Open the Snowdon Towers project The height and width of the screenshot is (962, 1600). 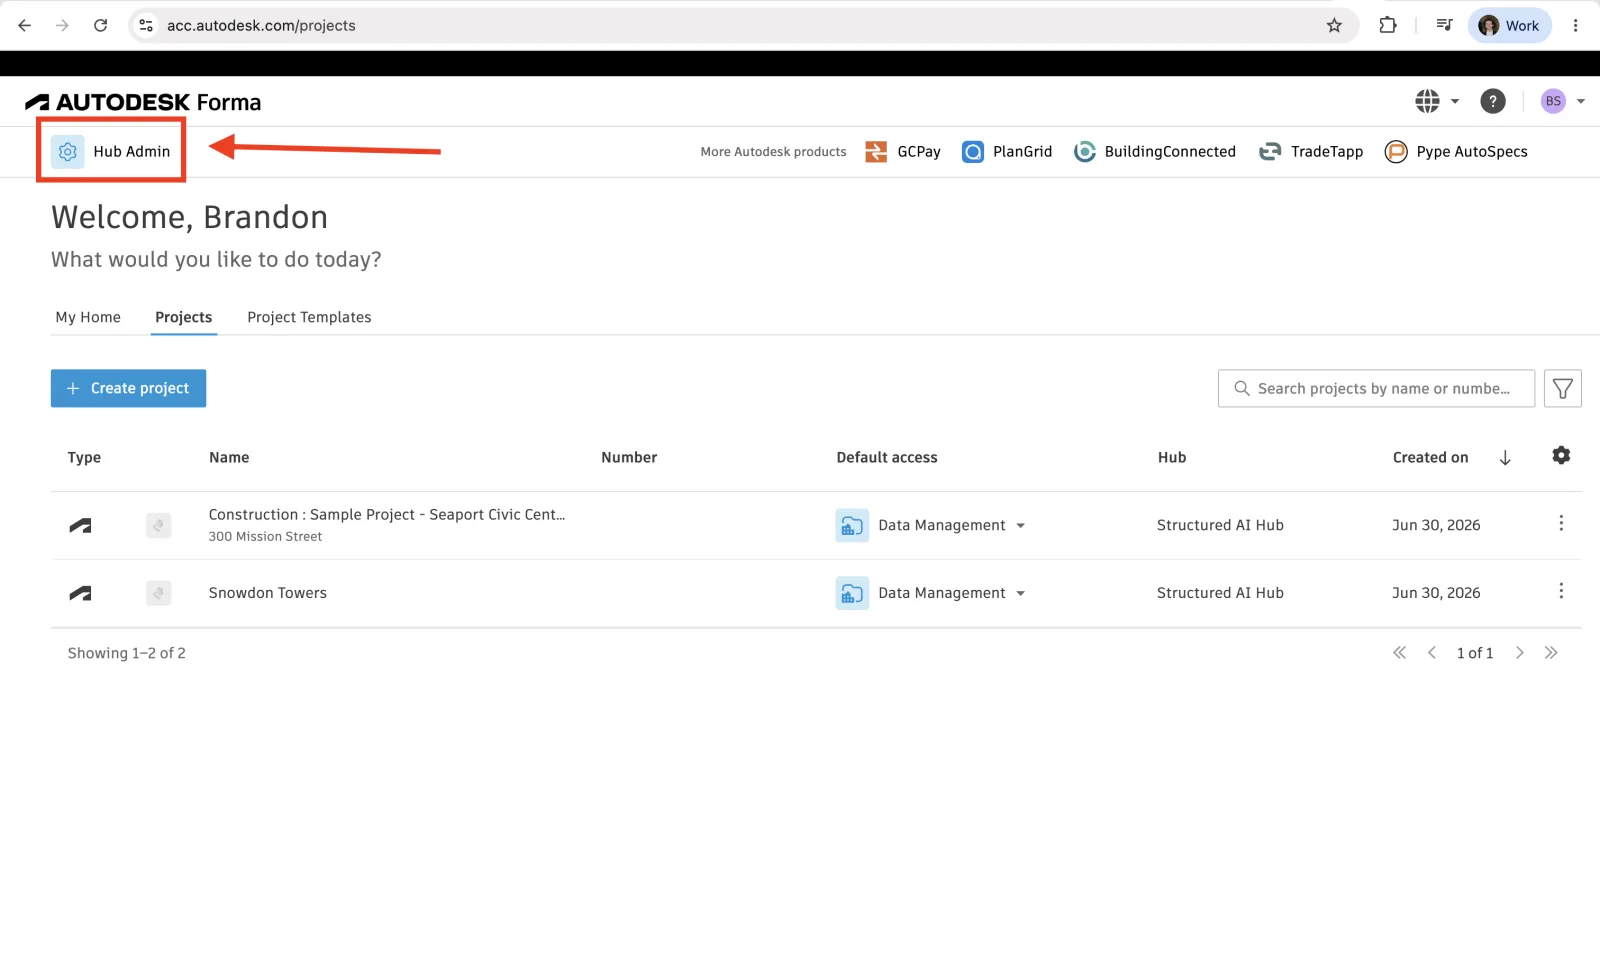pyautogui.click(x=268, y=593)
